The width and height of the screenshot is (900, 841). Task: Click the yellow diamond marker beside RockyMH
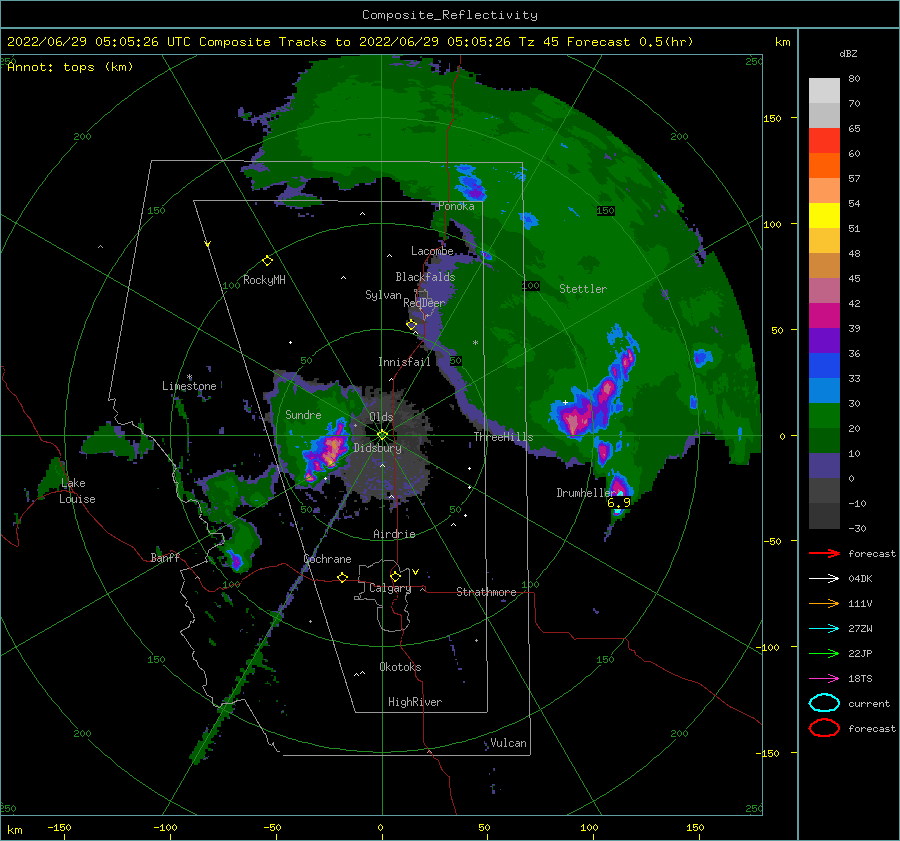point(267,261)
